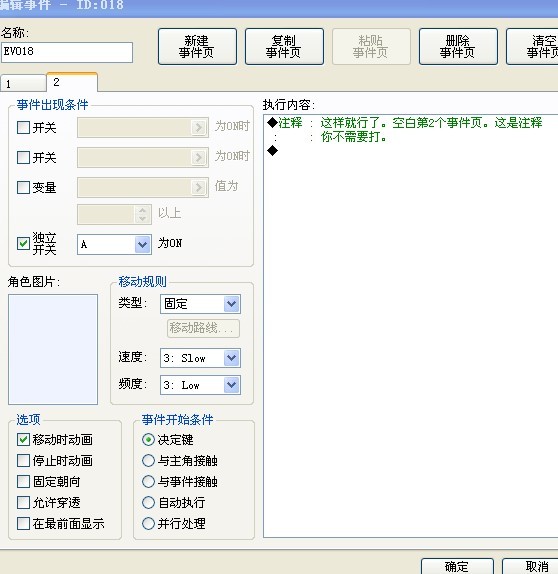
Task: Enable the second 开关 condition checkbox
Action: 23,157
